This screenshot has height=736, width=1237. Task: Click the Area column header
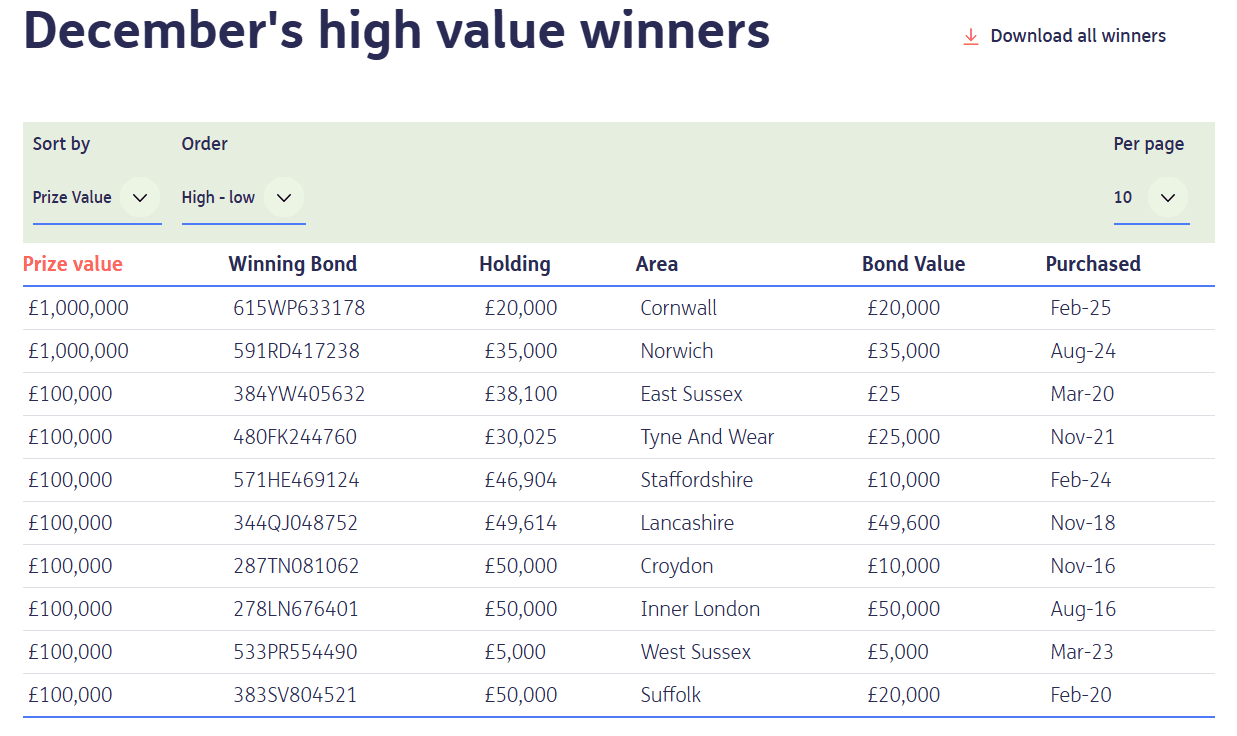click(x=656, y=264)
